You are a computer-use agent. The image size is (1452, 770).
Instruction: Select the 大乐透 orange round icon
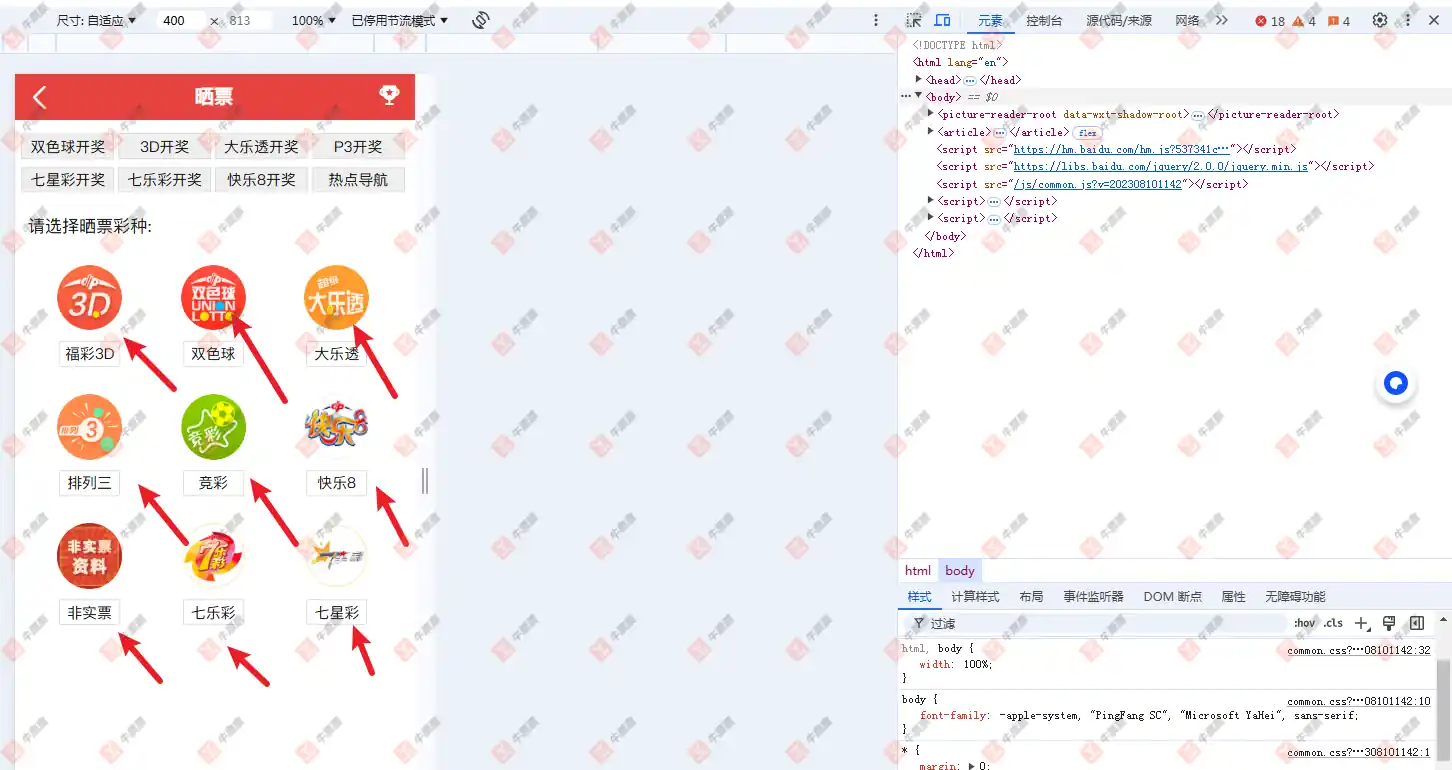(x=337, y=297)
